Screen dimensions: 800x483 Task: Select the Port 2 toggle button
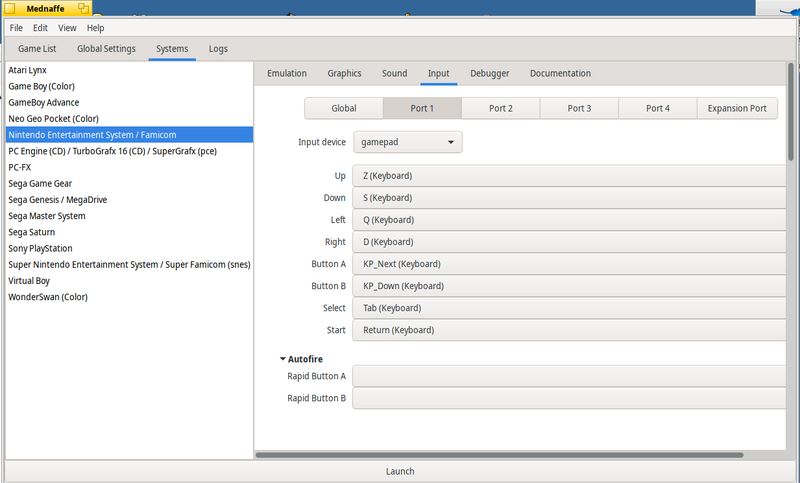pyautogui.click(x=501, y=108)
